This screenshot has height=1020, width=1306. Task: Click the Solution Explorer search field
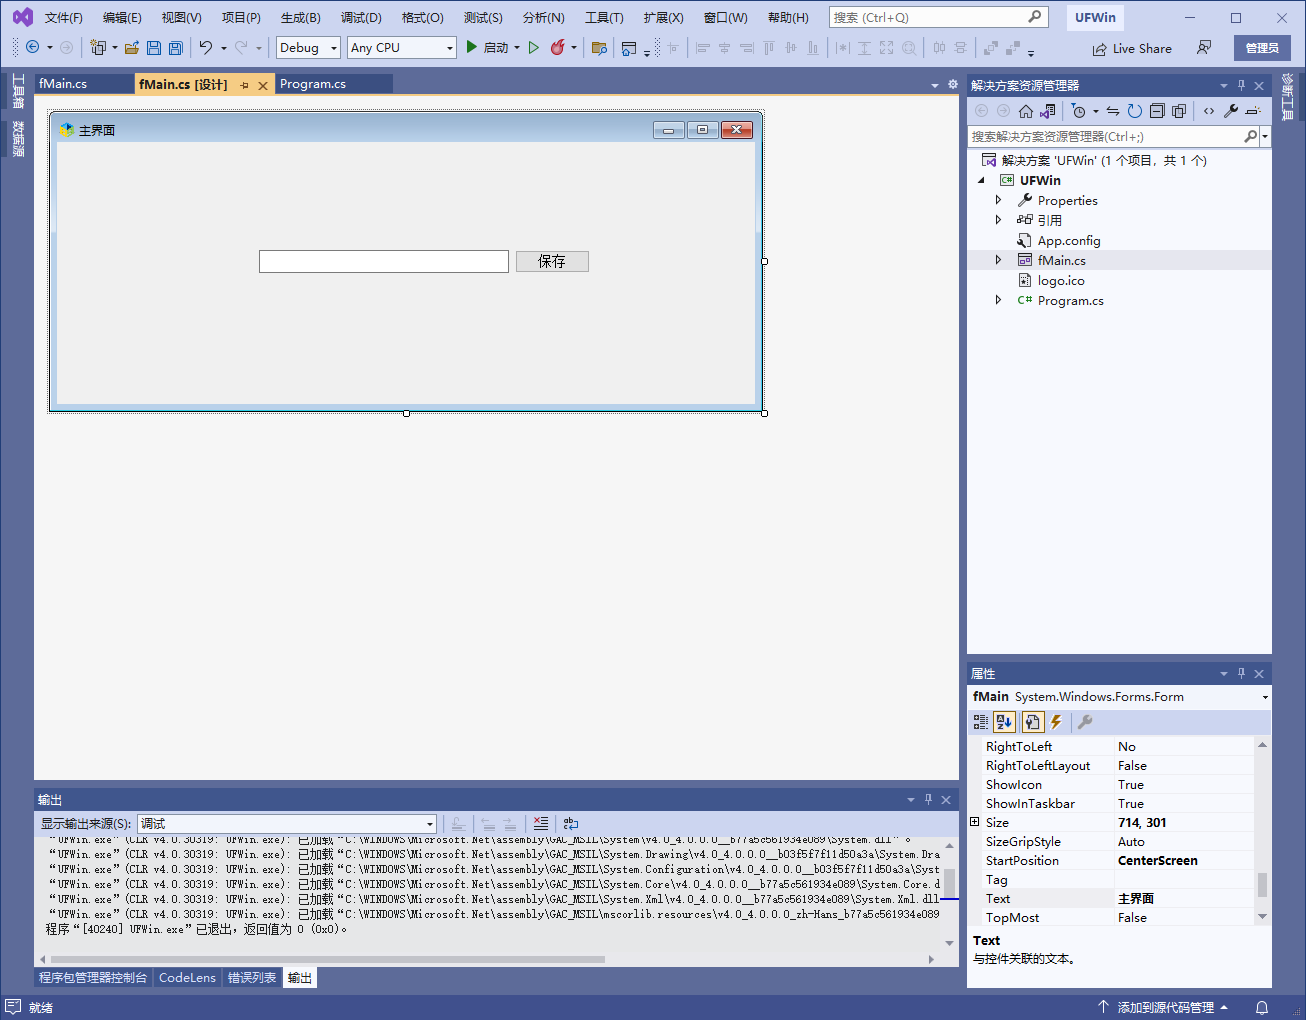1105,136
